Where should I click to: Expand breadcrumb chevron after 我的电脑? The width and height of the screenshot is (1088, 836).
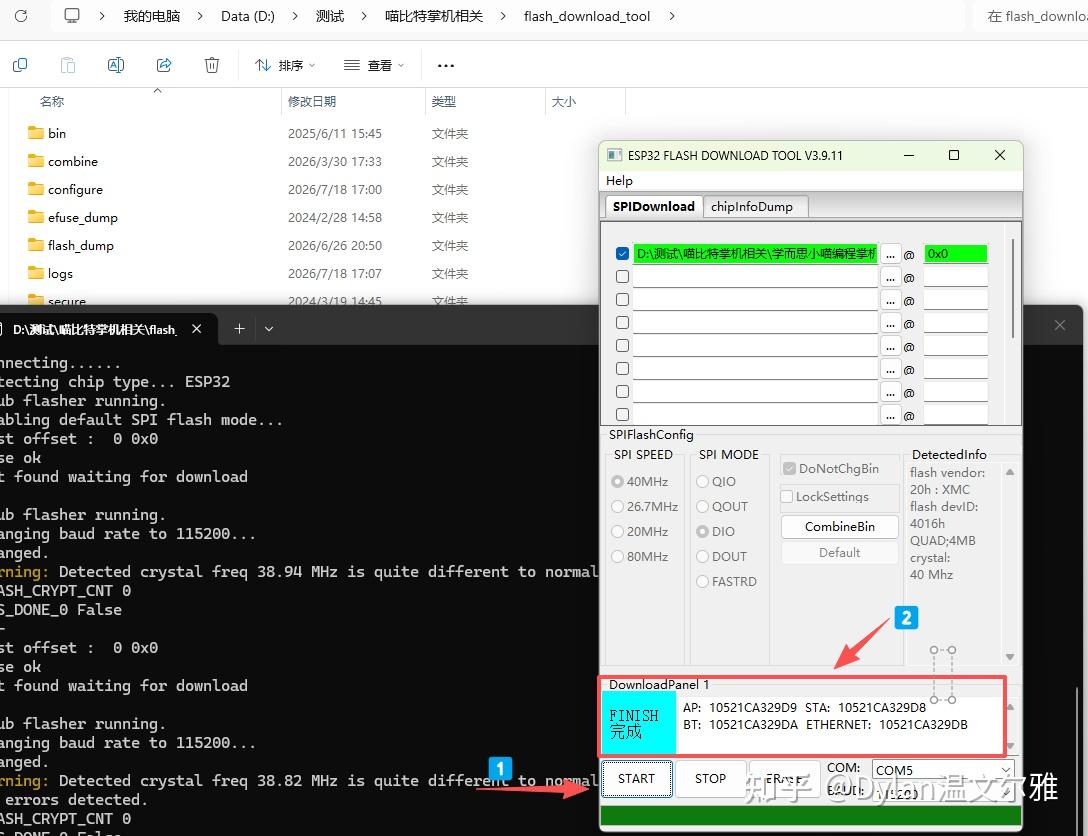point(200,16)
